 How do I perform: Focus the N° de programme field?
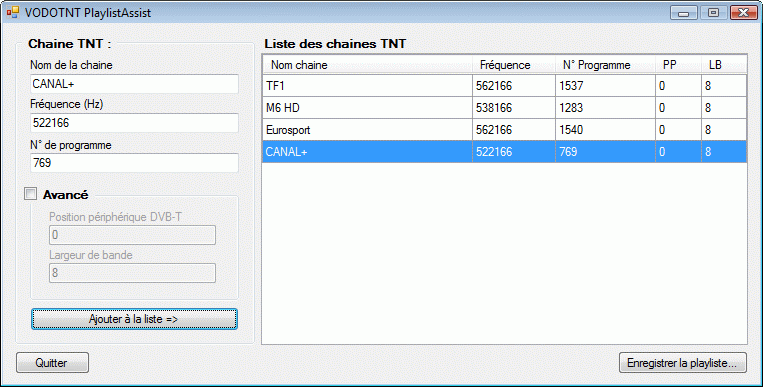[134, 163]
